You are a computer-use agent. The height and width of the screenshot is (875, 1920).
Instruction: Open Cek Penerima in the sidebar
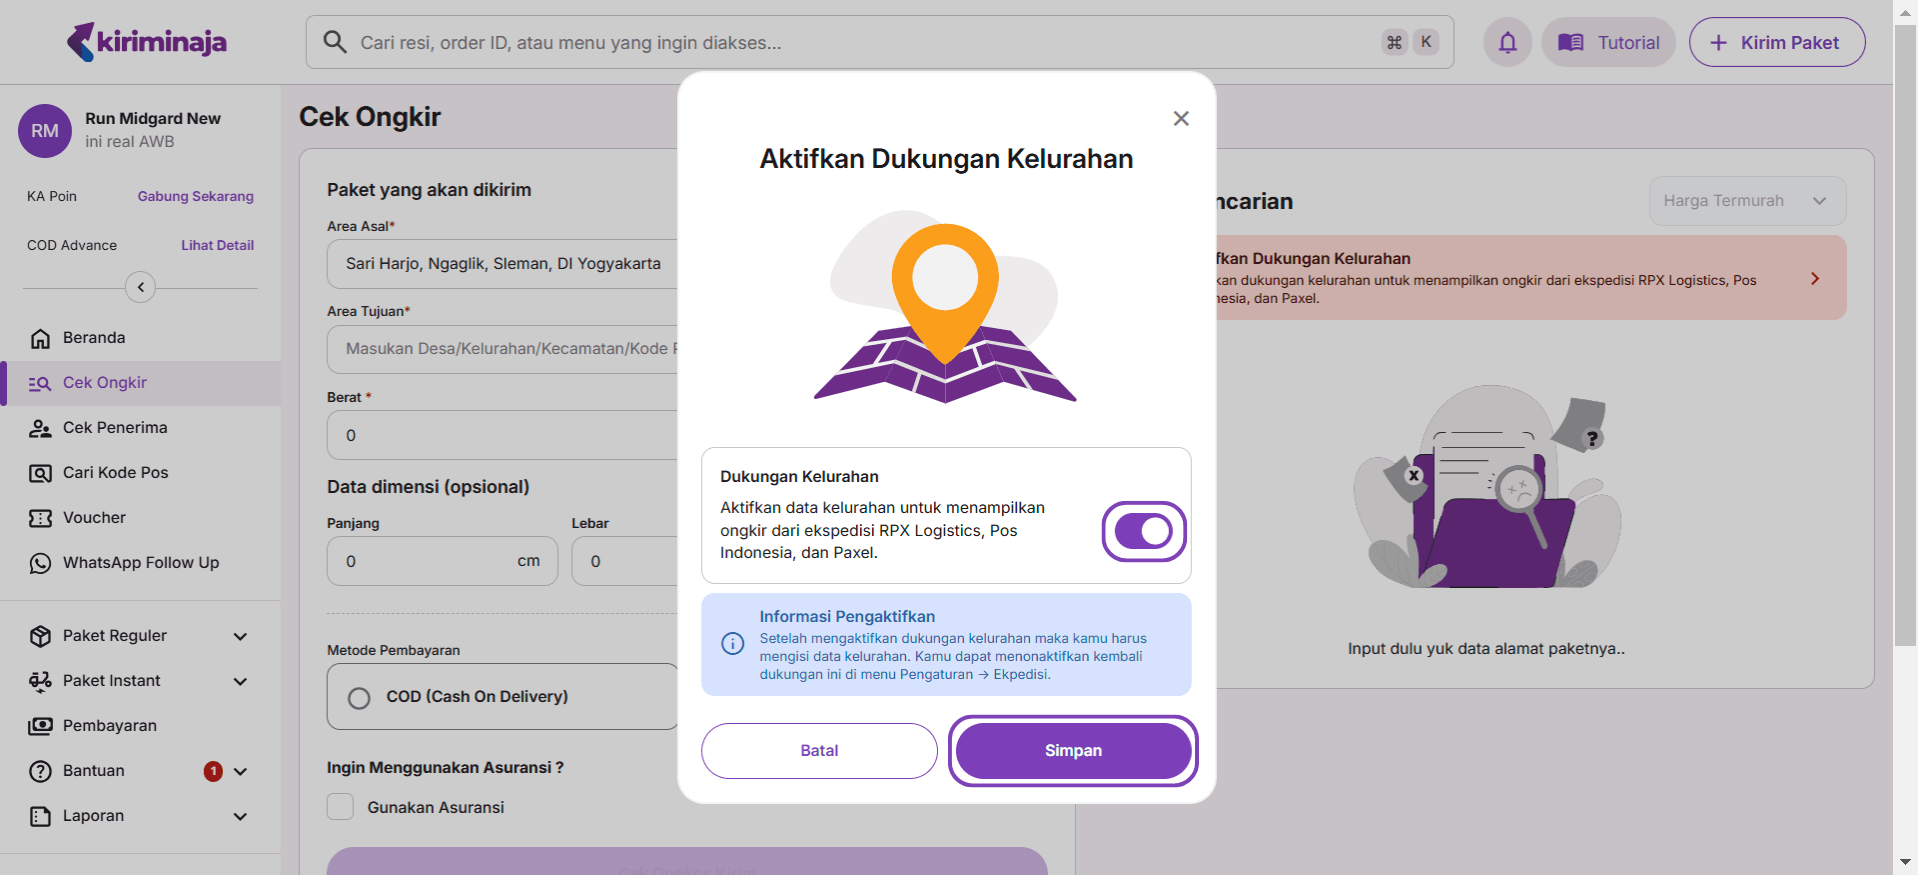tap(115, 428)
